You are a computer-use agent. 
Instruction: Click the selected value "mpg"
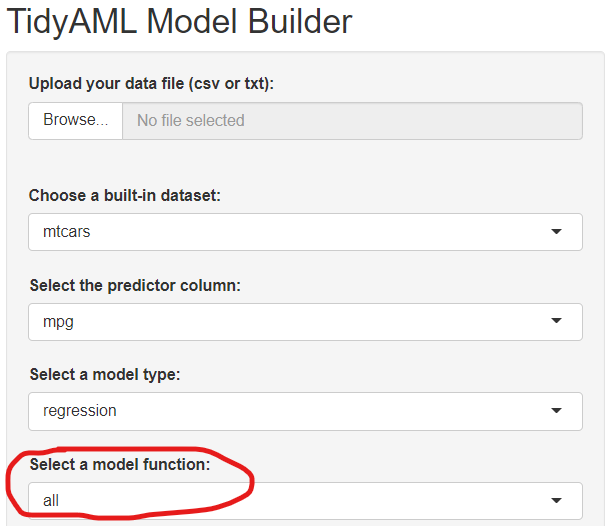pos(59,322)
